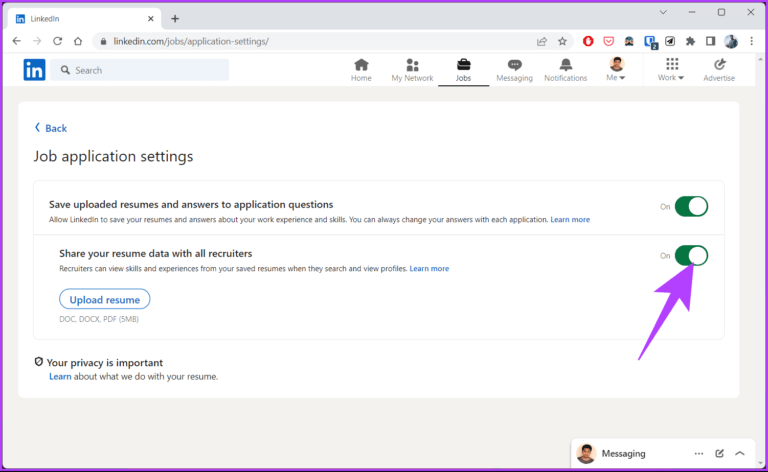This screenshot has height=472, width=768.
Task: Open a new browser tab
Action: [175, 19]
